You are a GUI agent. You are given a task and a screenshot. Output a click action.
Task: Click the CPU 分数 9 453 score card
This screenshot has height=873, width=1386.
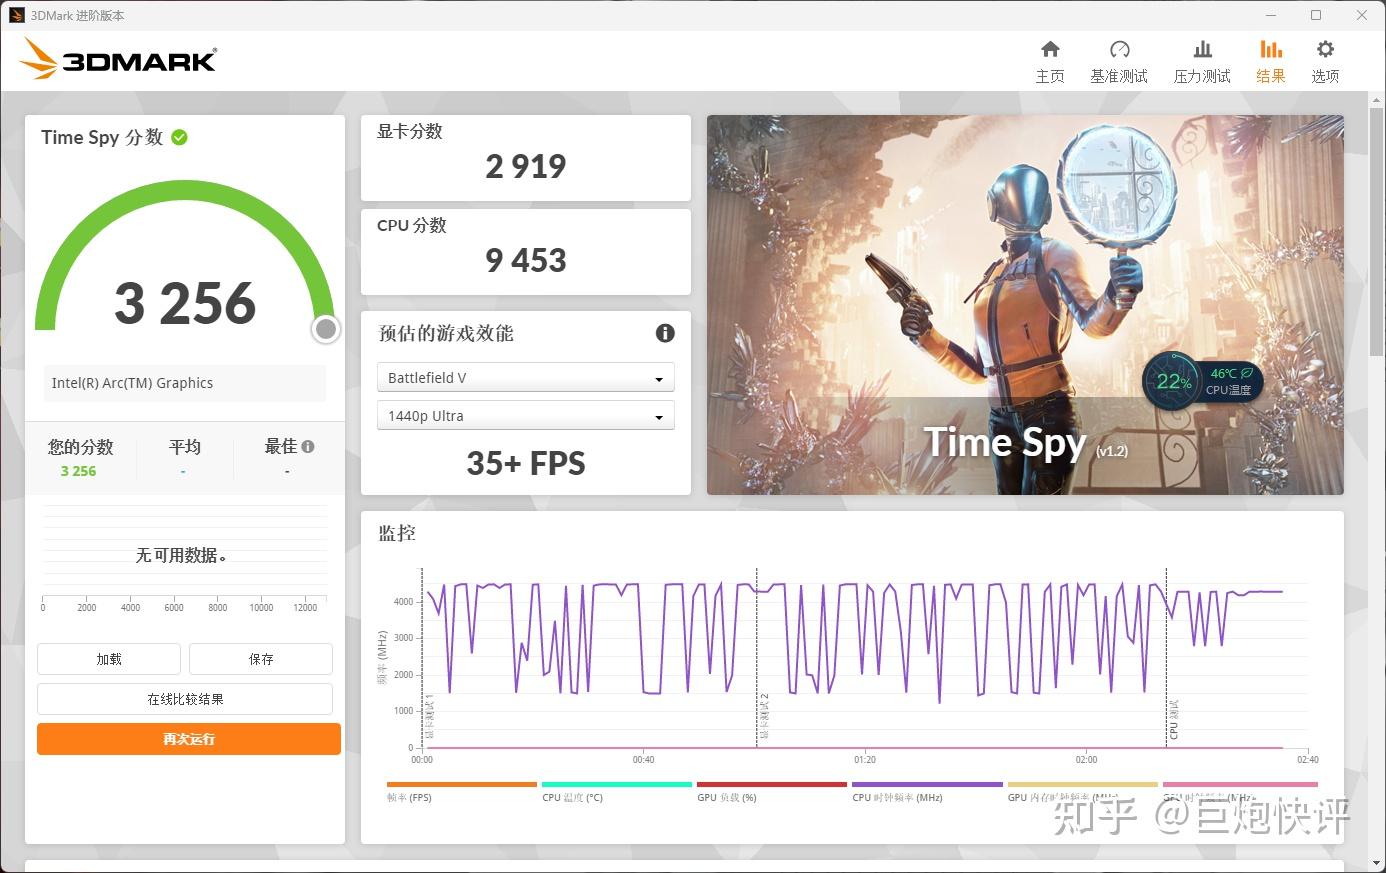pos(526,252)
